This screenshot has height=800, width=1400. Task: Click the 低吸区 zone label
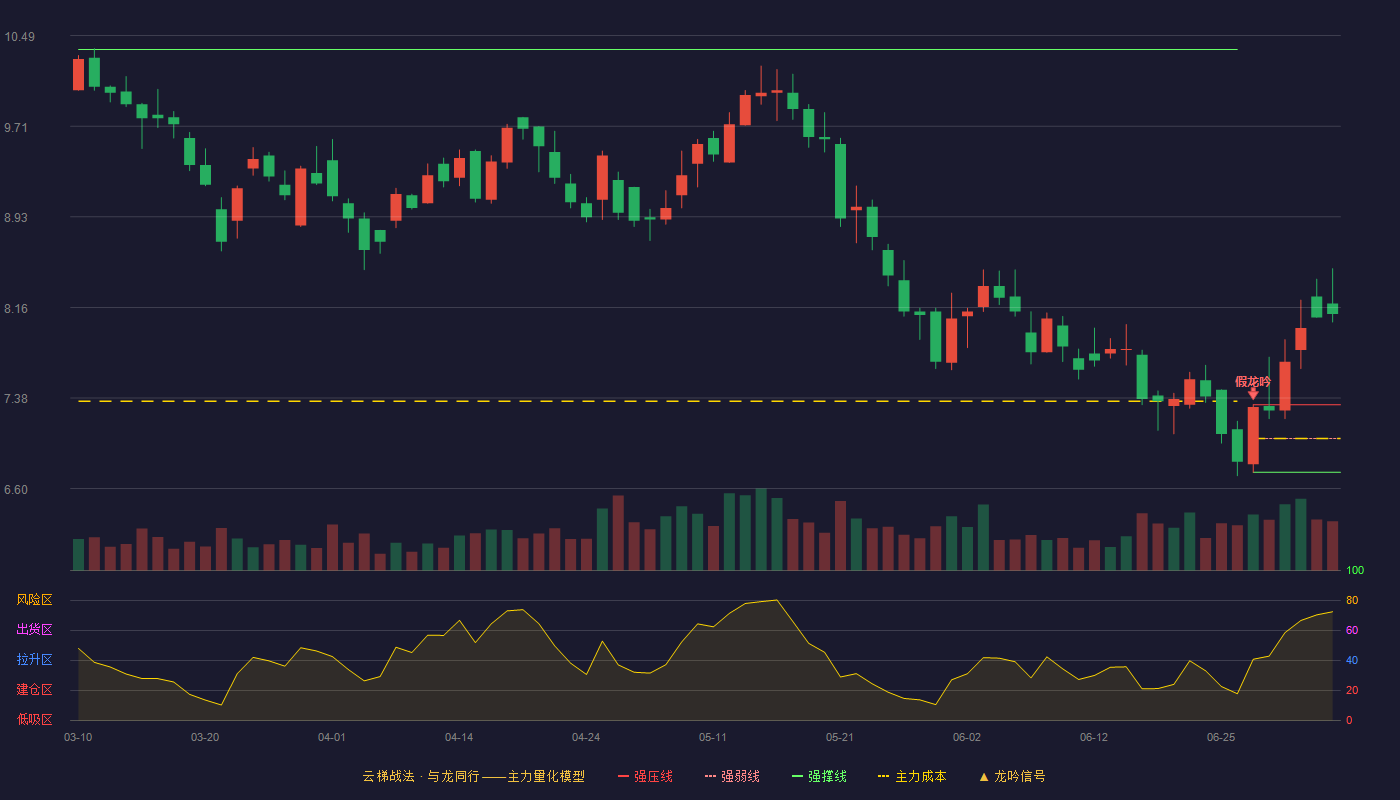[x=34, y=719]
